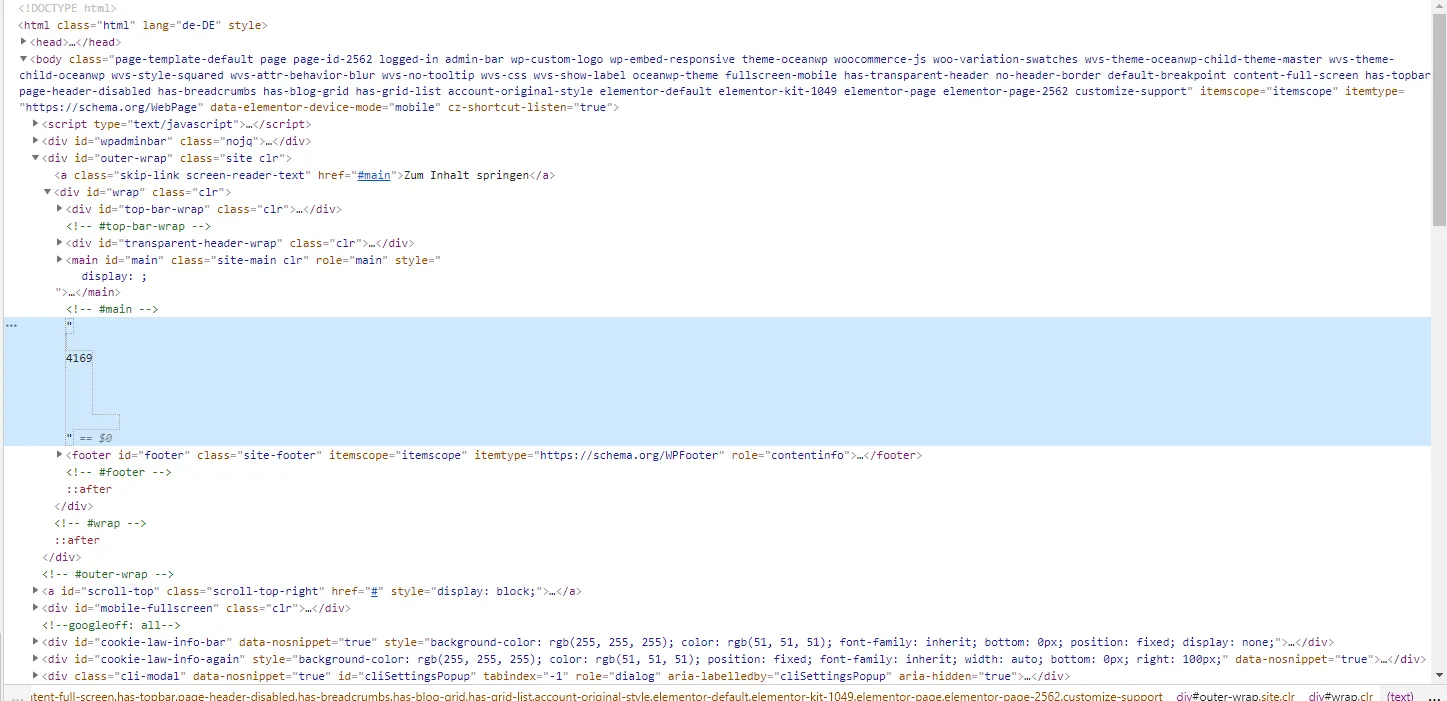Expand the wpadminbar div node

35,141
